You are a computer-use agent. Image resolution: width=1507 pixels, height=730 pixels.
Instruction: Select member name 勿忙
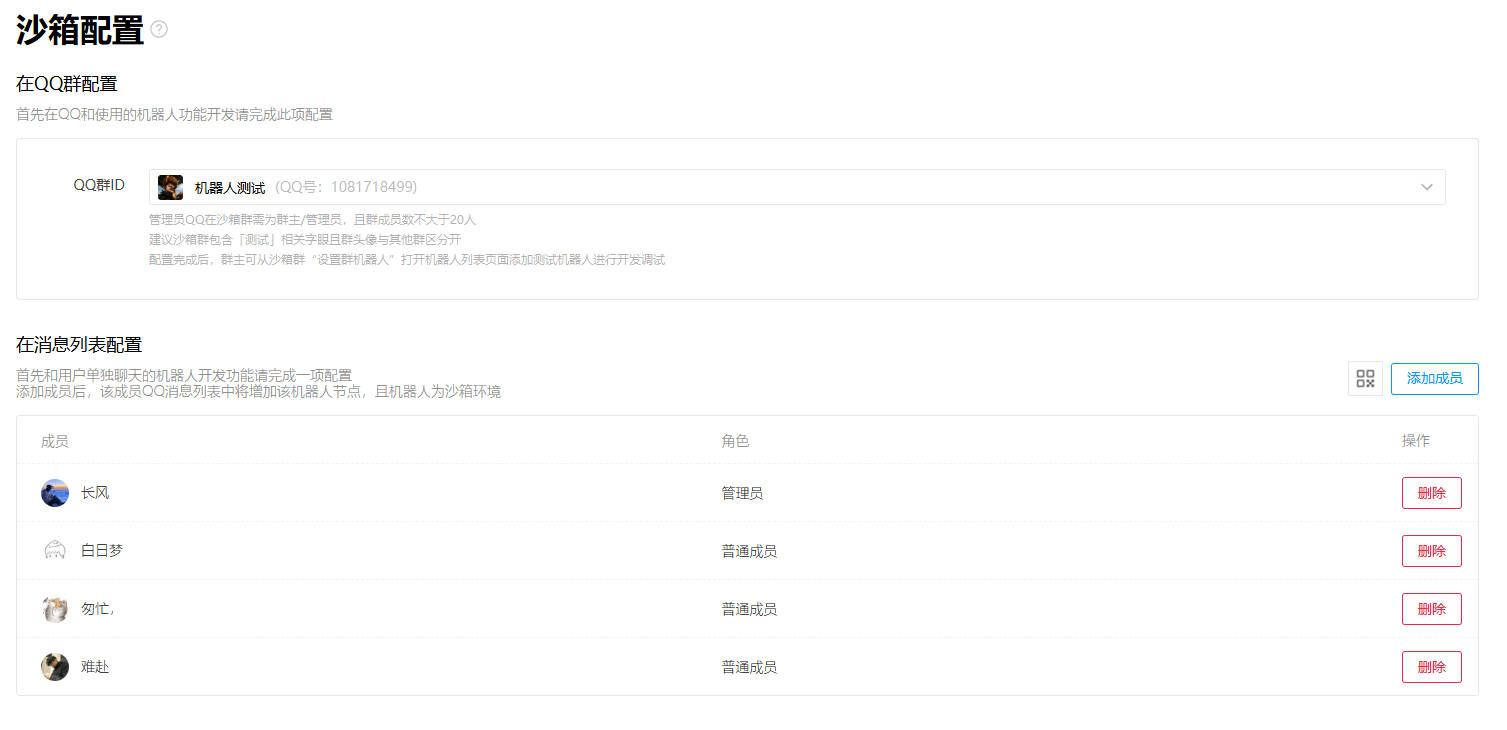97,609
